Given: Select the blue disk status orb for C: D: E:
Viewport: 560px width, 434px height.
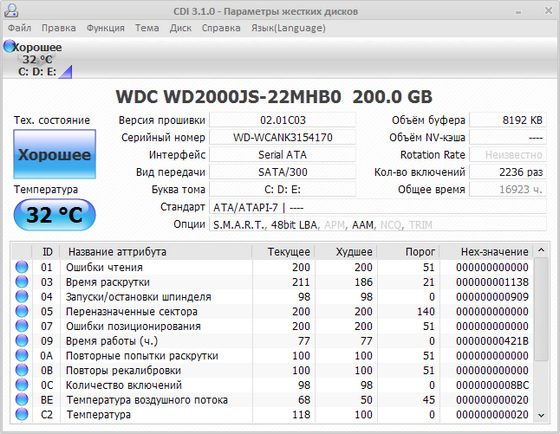Looking at the screenshot, I should tap(9, 46).
